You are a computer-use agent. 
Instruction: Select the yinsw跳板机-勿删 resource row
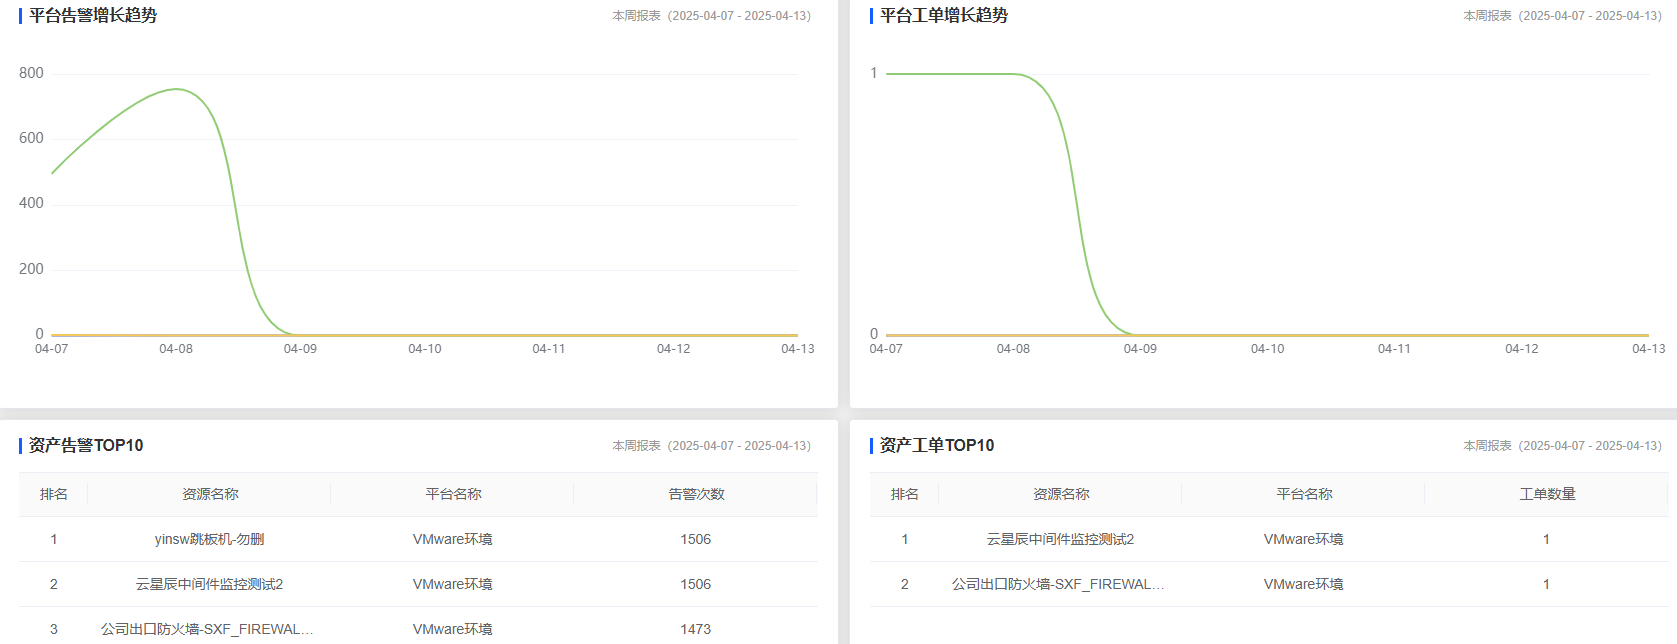[x=418, y=539]
